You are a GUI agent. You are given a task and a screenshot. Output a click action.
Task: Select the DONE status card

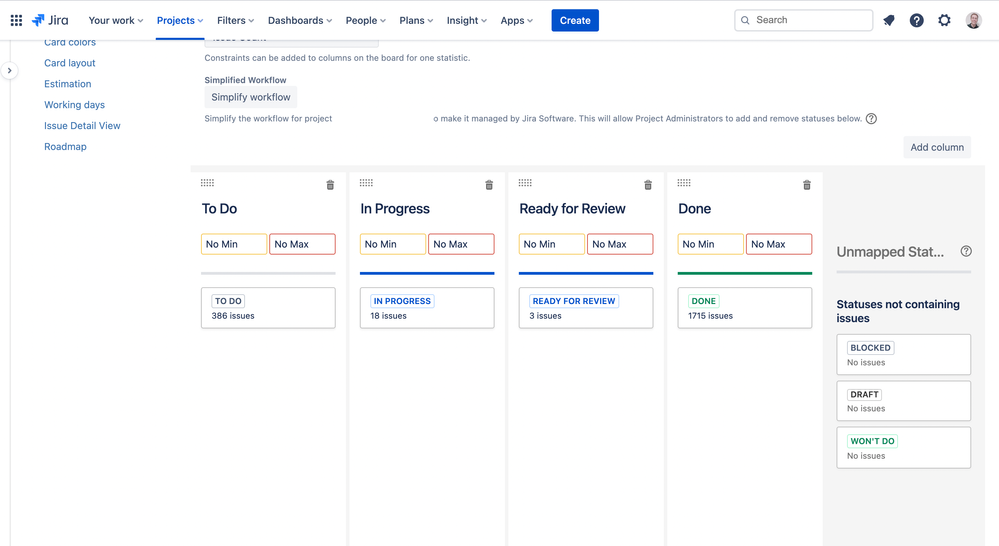point(745,308)
